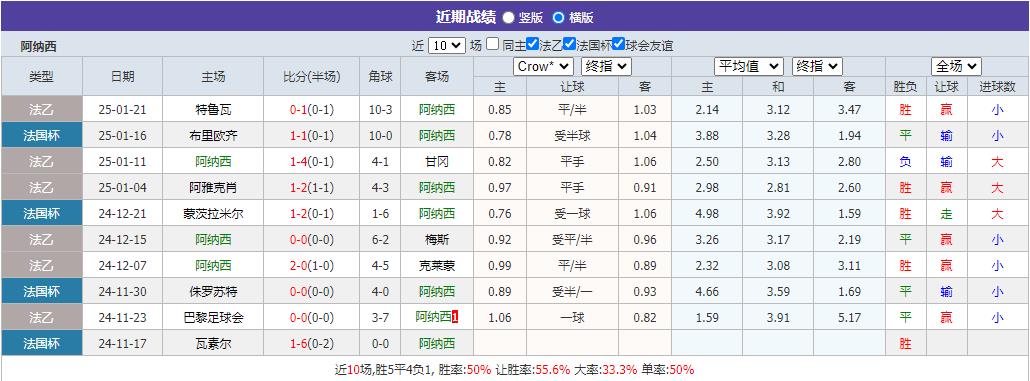This screenshot has height=381, width=1030.
Task: Click the red card marker beside 阿纳西
Action: coord(455,317)
